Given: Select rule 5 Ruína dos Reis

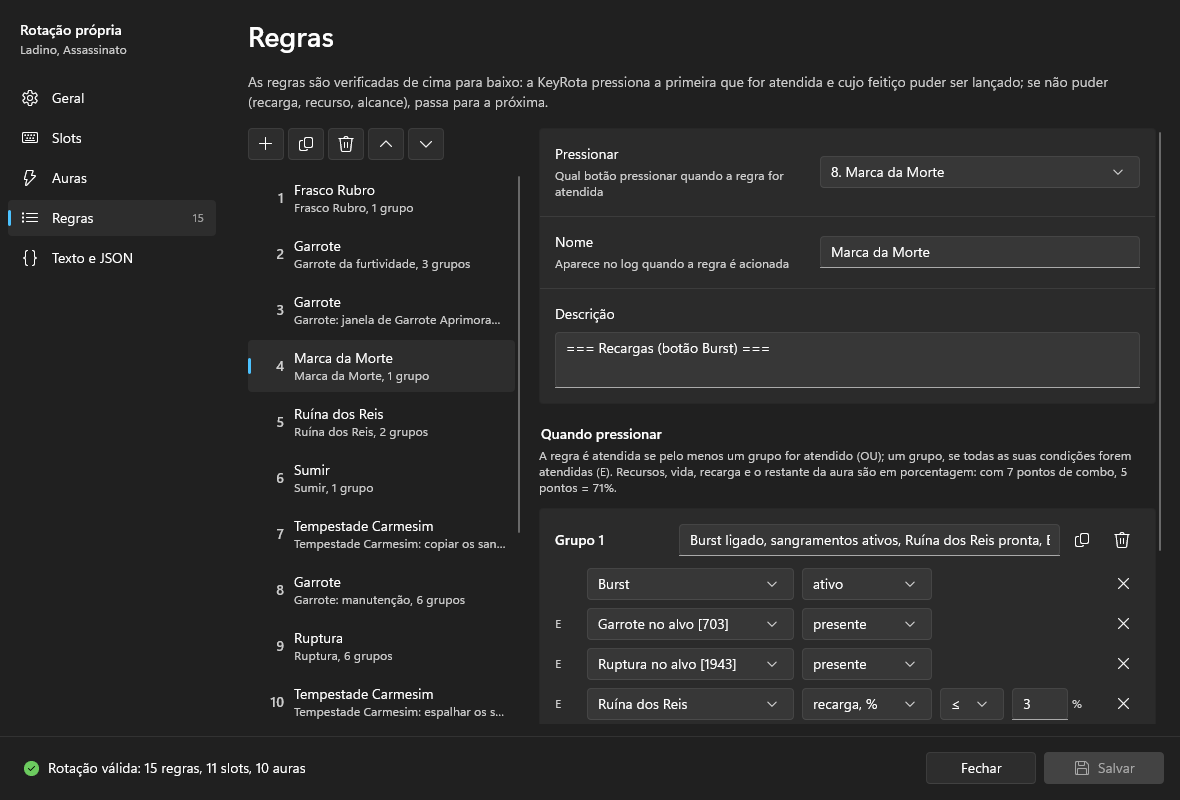Looking at the screenshot, I should (382, 422).
